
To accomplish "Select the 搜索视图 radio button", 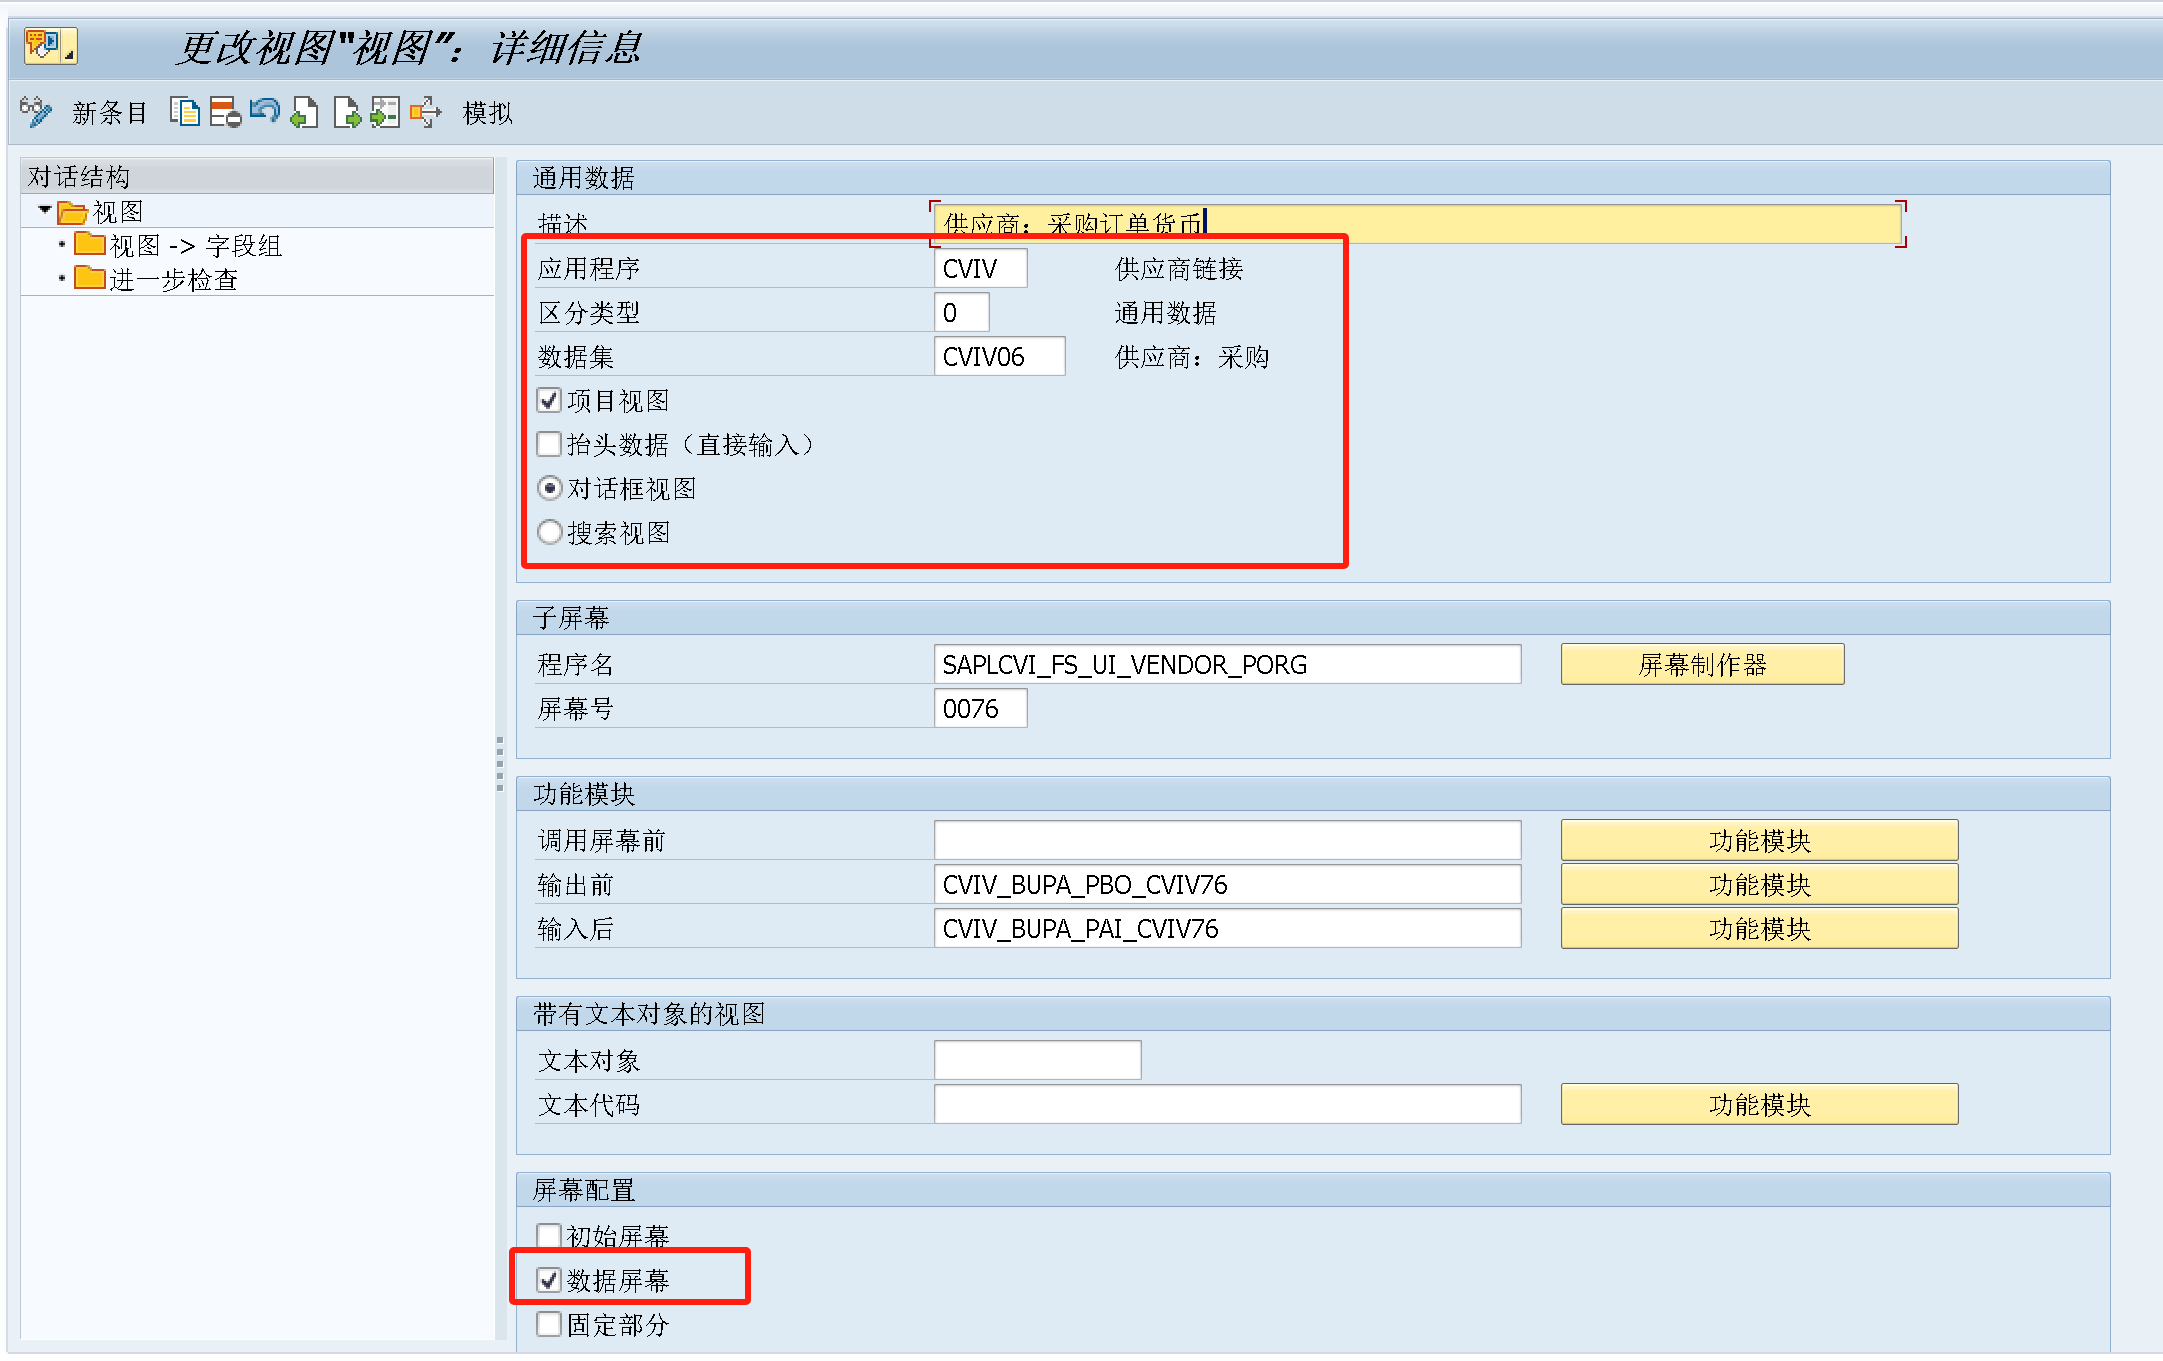I will [549, 532].
